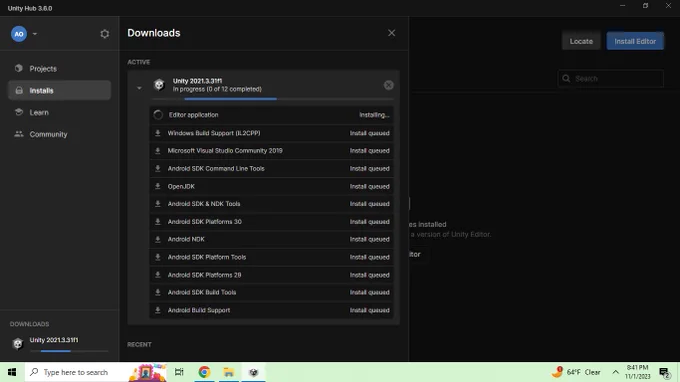Viewport: 680px width, 382px height.
Task: Click download icon for Visual Studio Community 2019
Action: pyautogui.click(x=158, y=150)
